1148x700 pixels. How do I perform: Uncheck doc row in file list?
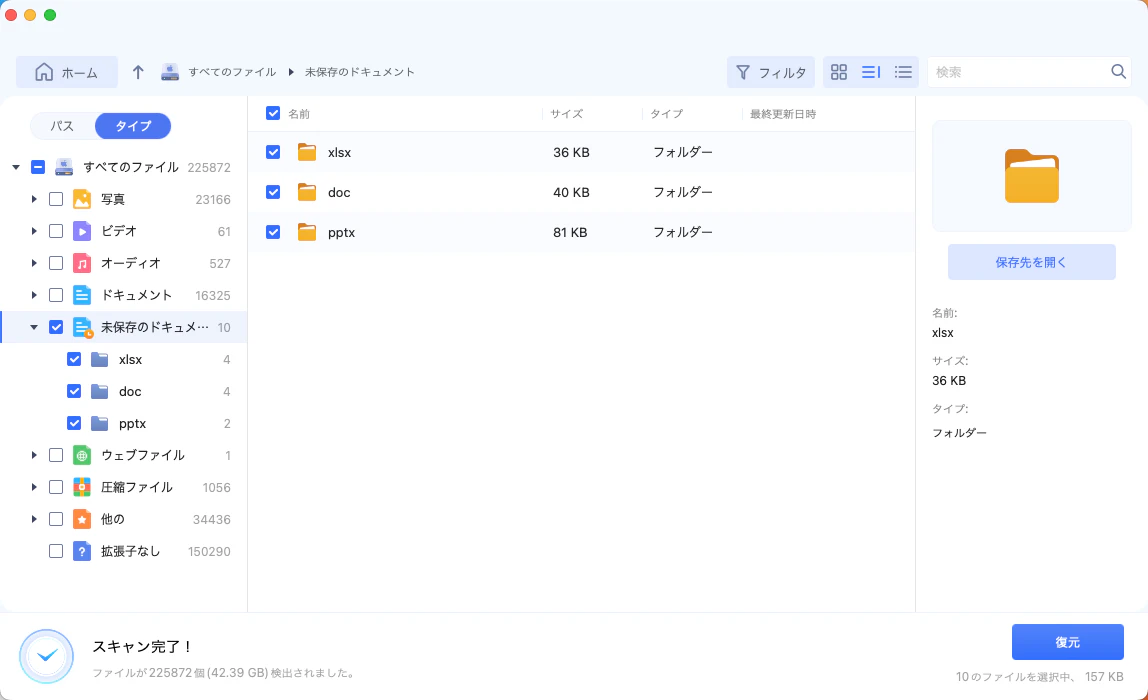(273, 192)
